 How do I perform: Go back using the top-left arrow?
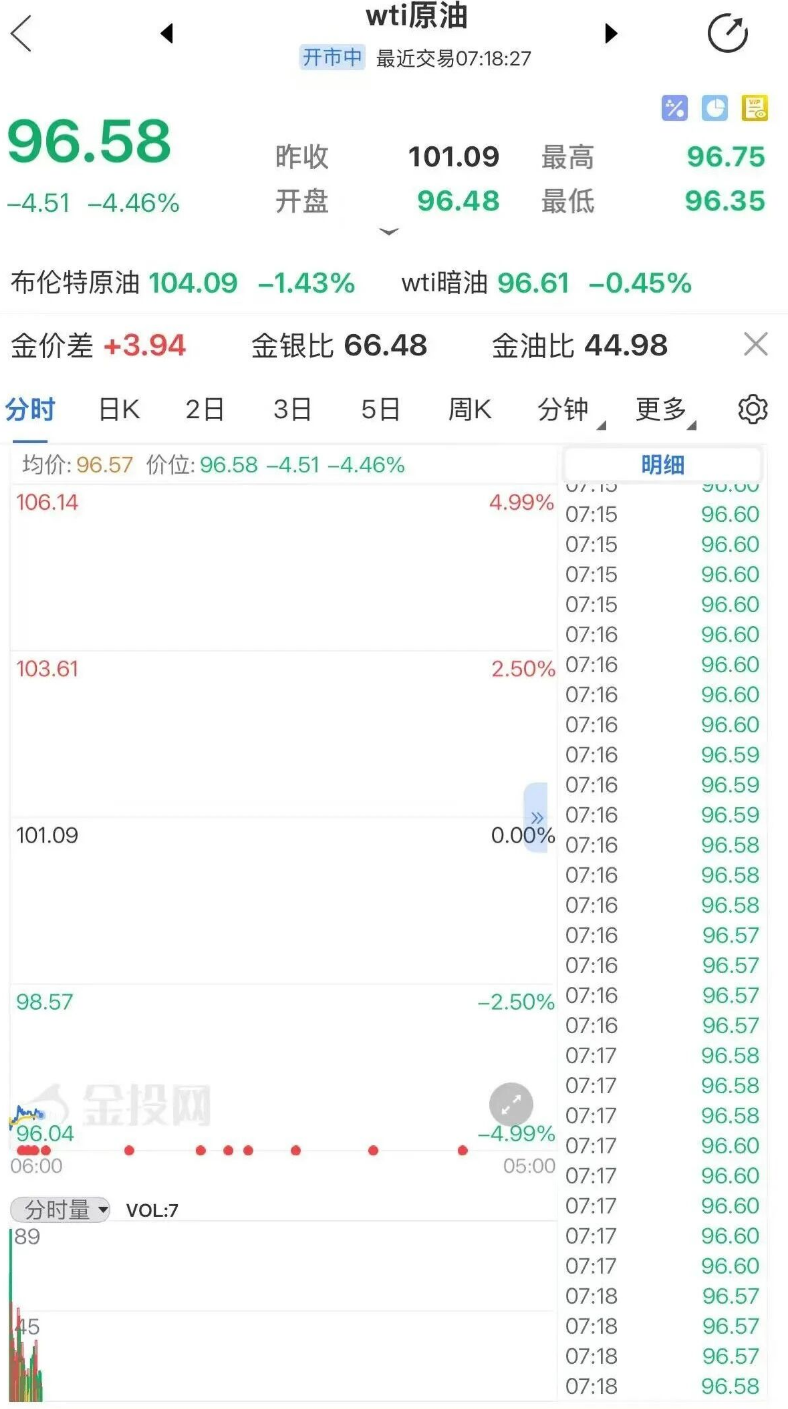point(21,34)
